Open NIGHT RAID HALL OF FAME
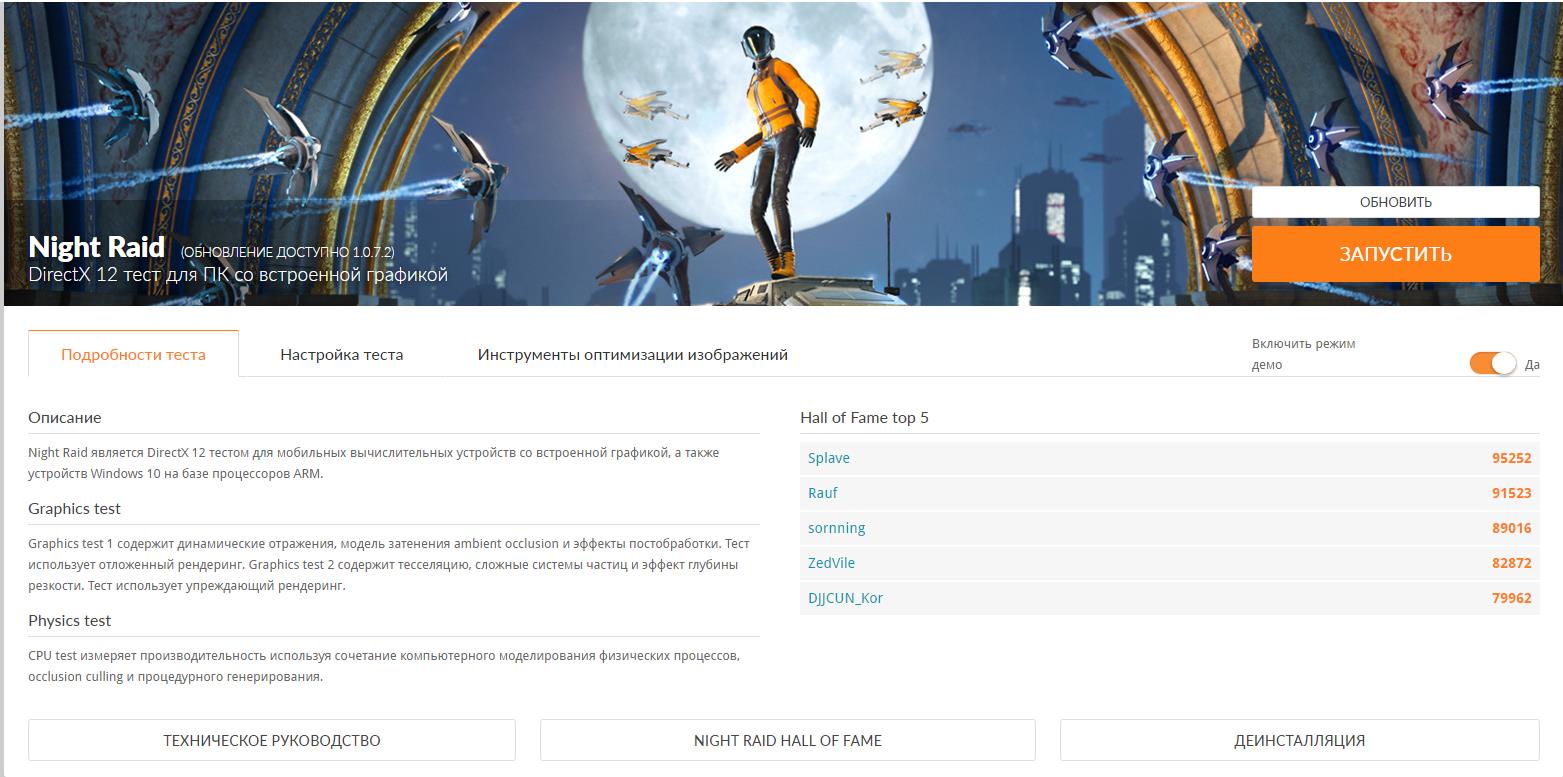The height and width of the screenshot is (777, 1563). (x=788, y=740)
